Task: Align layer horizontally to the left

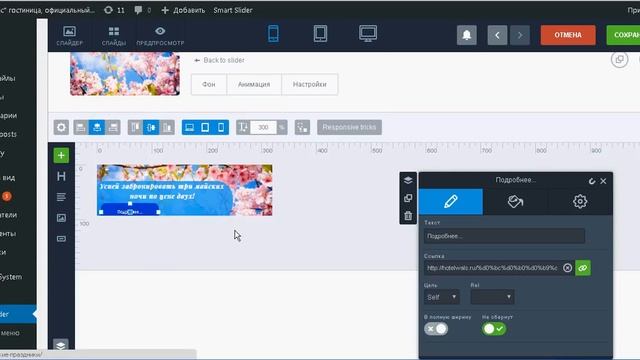Action: tap(81, 127)
